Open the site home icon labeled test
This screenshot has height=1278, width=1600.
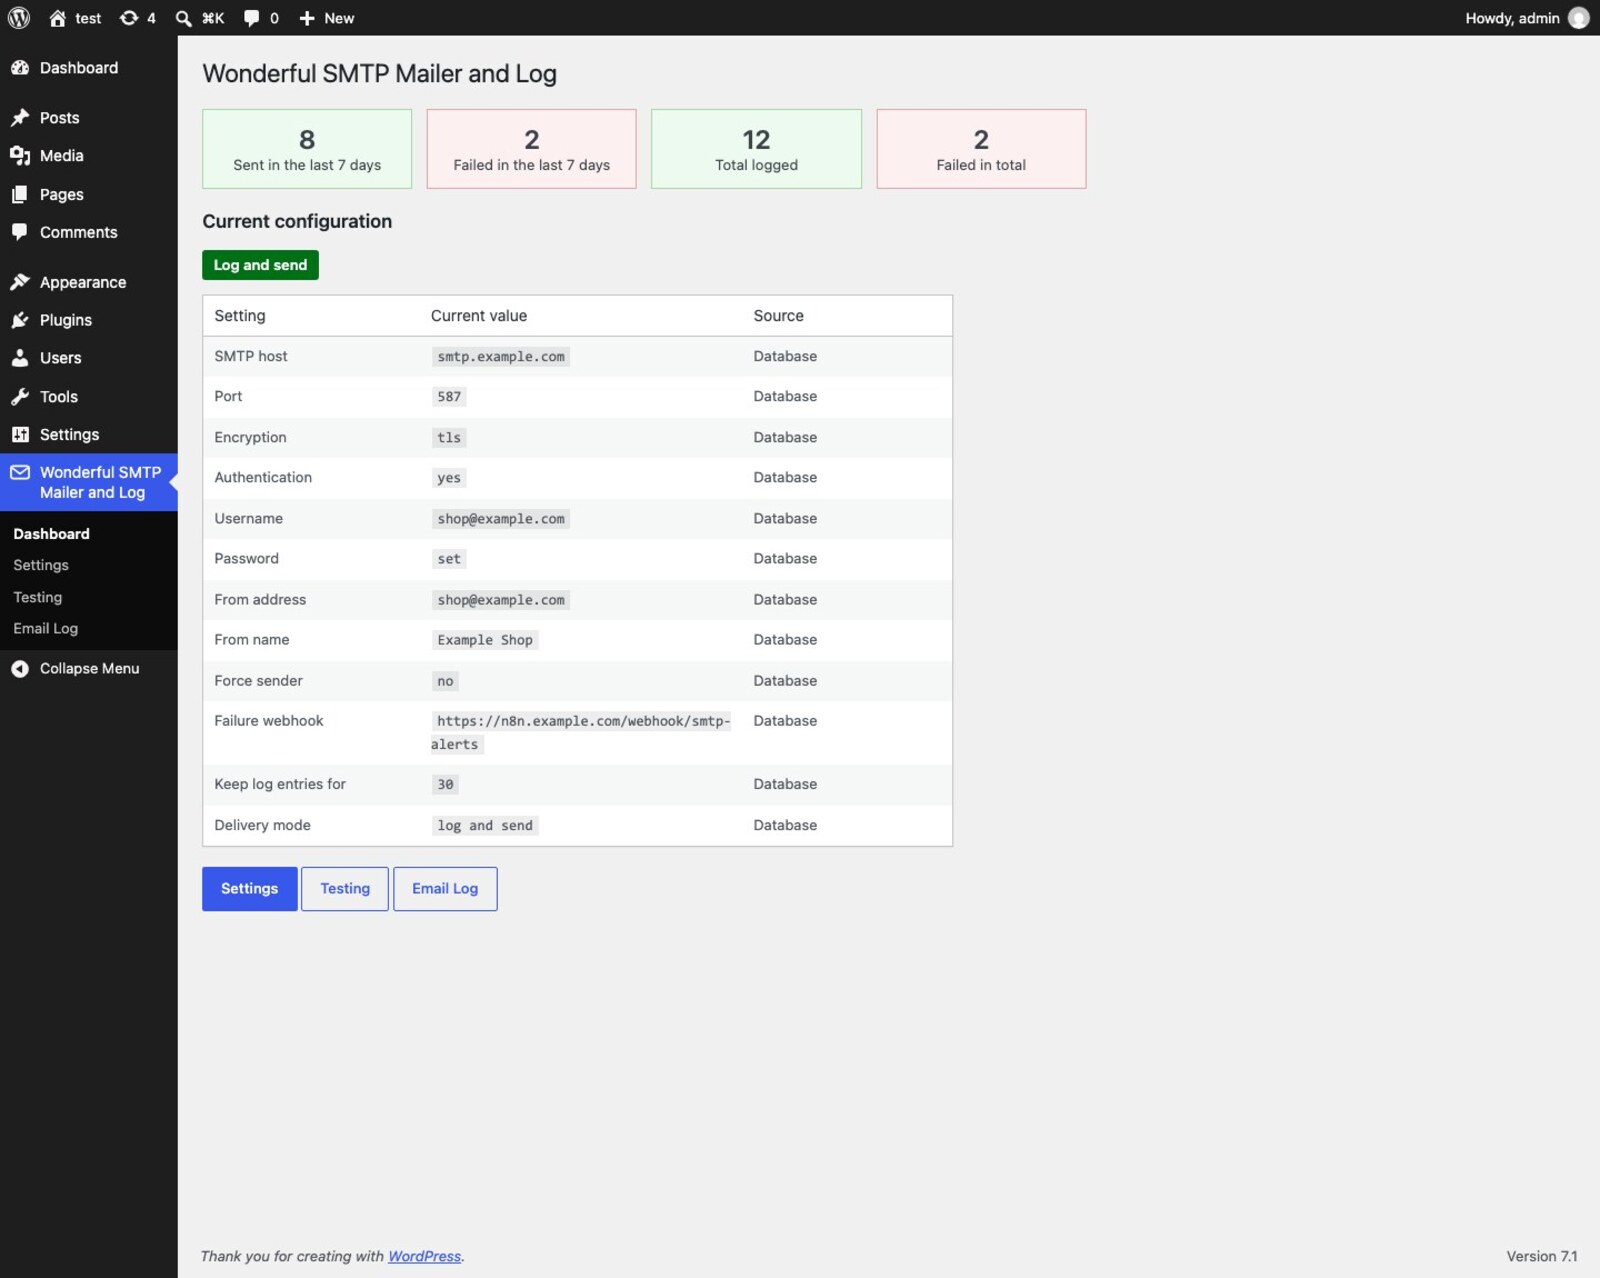58,18
